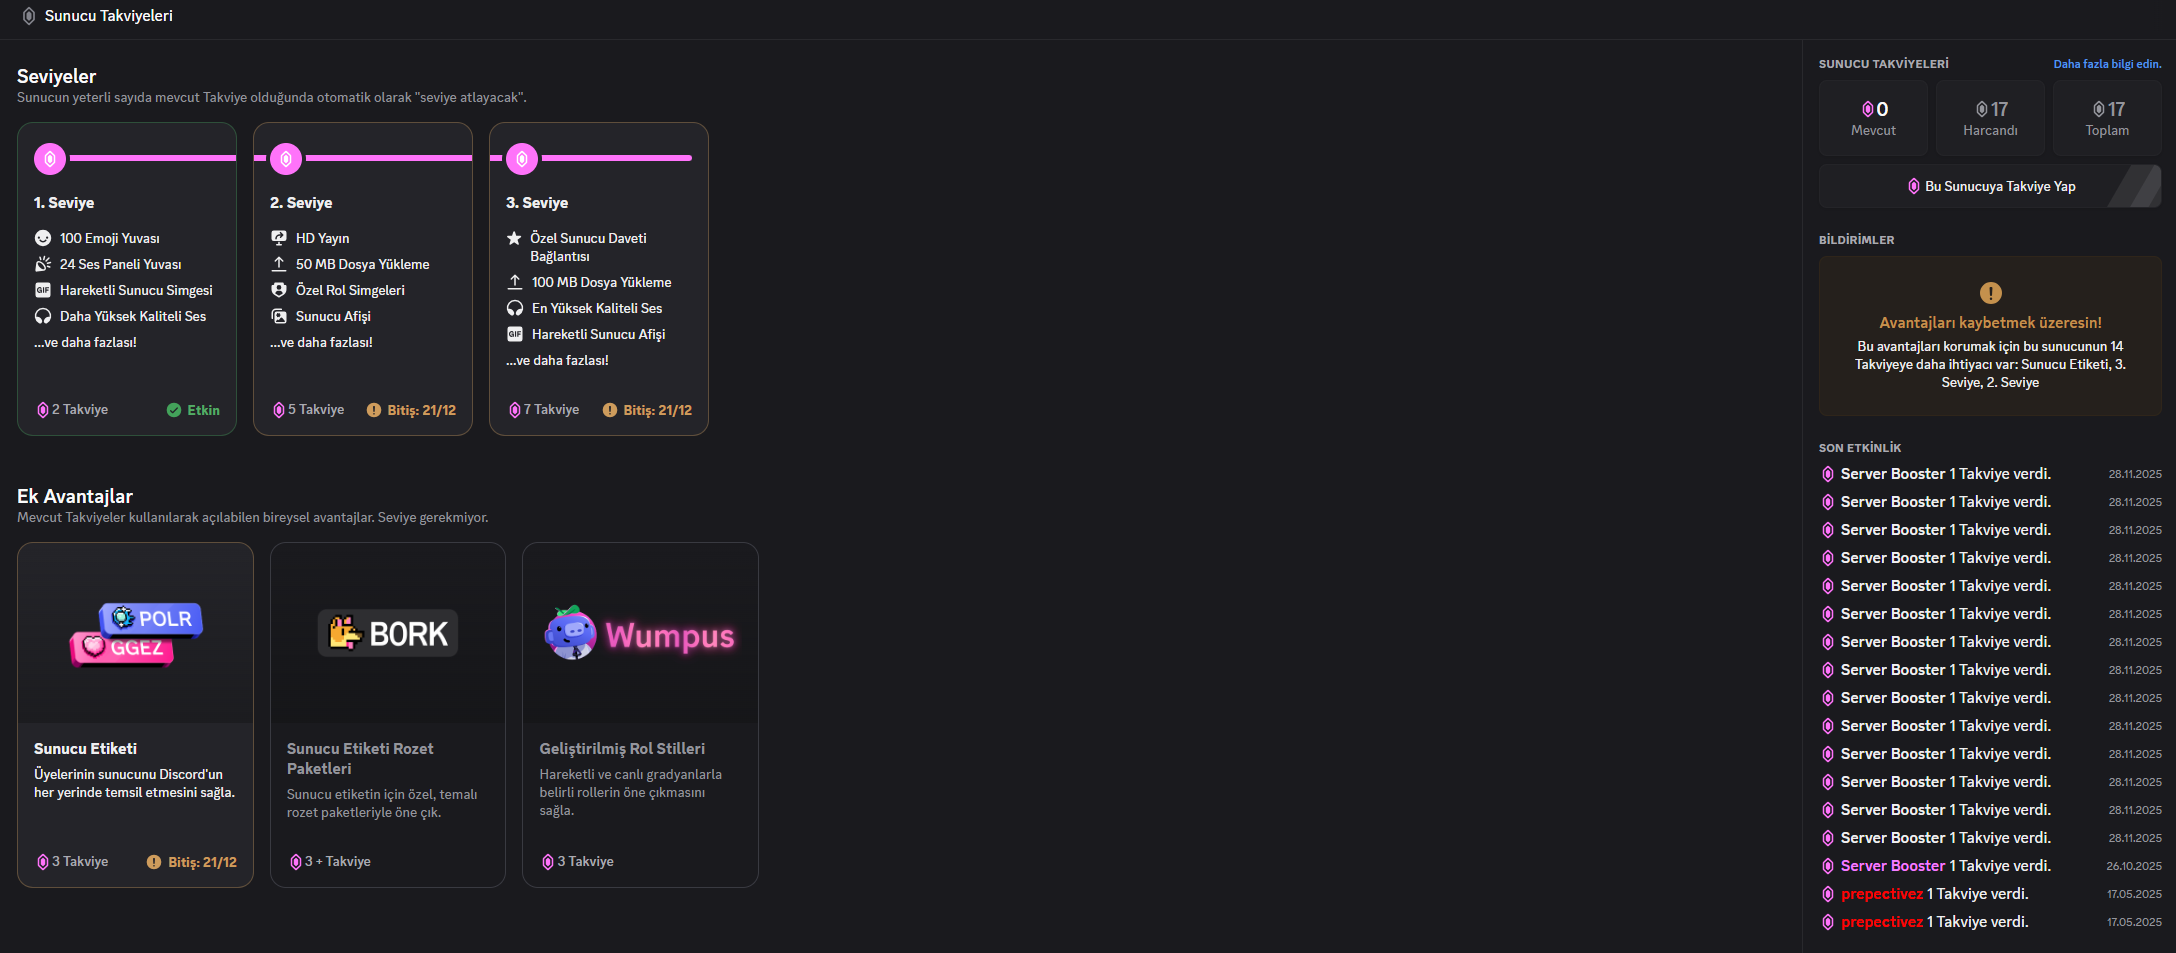Click the Sunucu Etiketi card title
Viewport: 2176px width, 953px height.
pos(85,749)
